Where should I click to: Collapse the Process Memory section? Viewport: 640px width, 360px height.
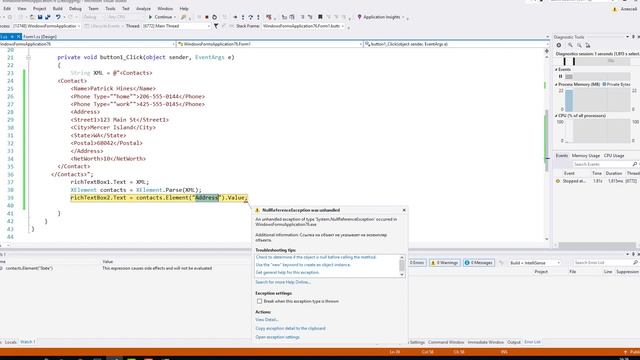click(x=556, y=84)
